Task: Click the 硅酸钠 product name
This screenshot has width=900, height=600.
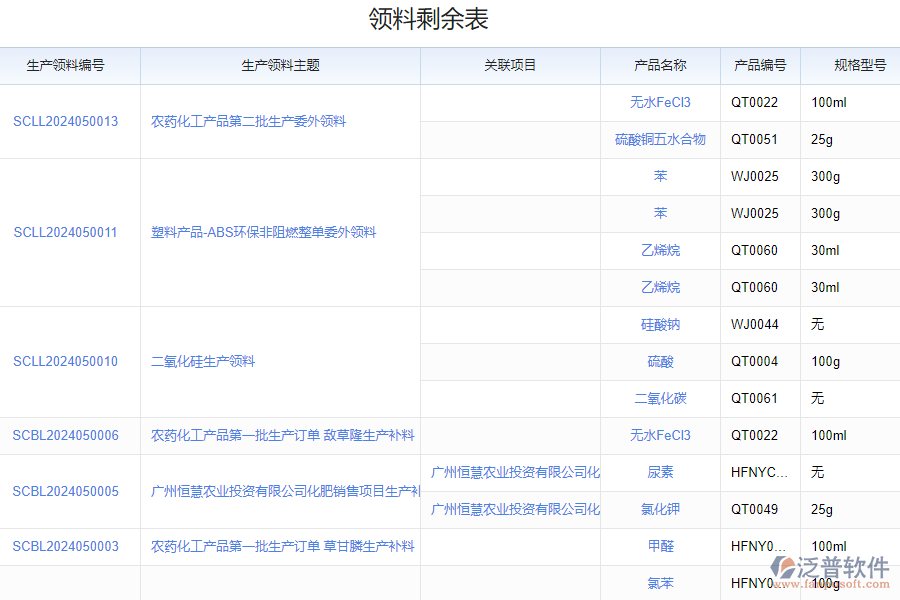Action: (660, 324)
